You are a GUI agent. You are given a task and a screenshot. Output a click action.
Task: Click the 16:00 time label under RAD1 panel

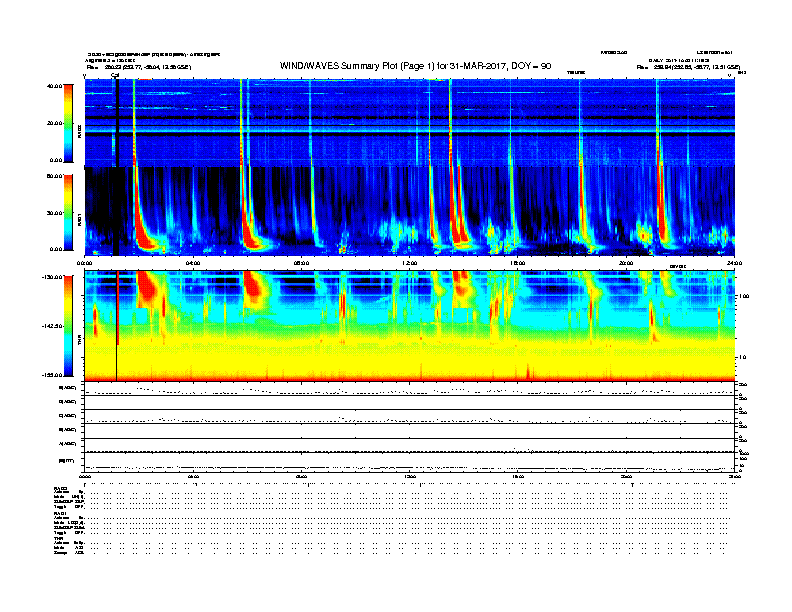coord(518,263)
